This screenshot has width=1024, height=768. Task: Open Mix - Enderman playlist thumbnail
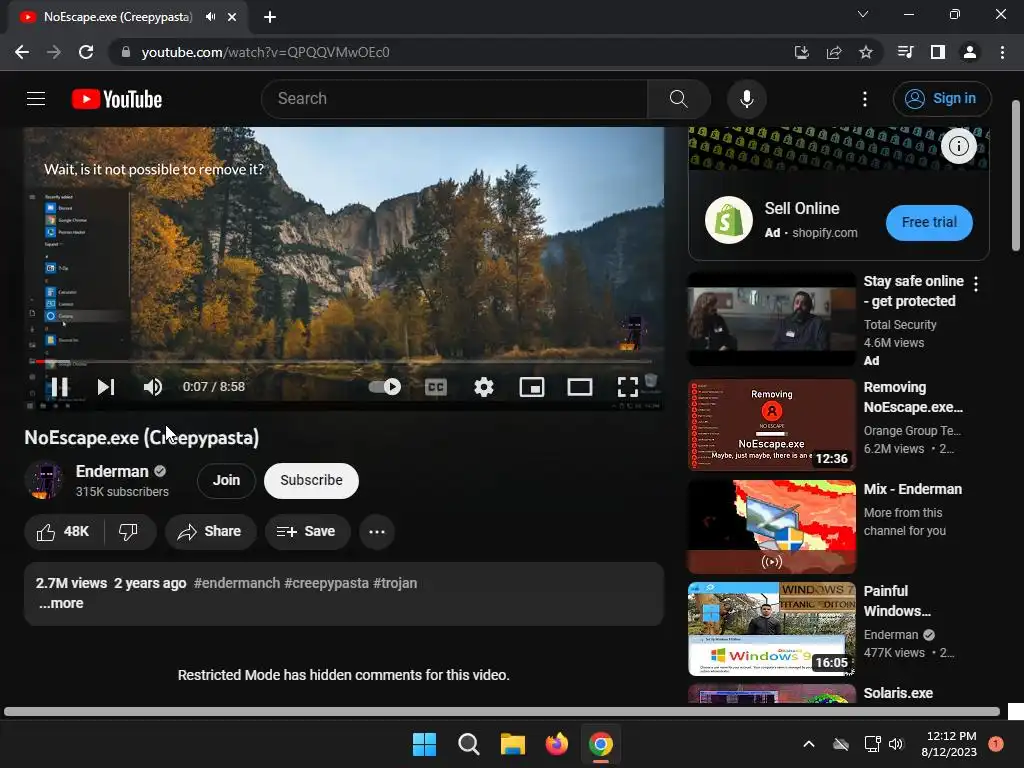coord(772,527)
